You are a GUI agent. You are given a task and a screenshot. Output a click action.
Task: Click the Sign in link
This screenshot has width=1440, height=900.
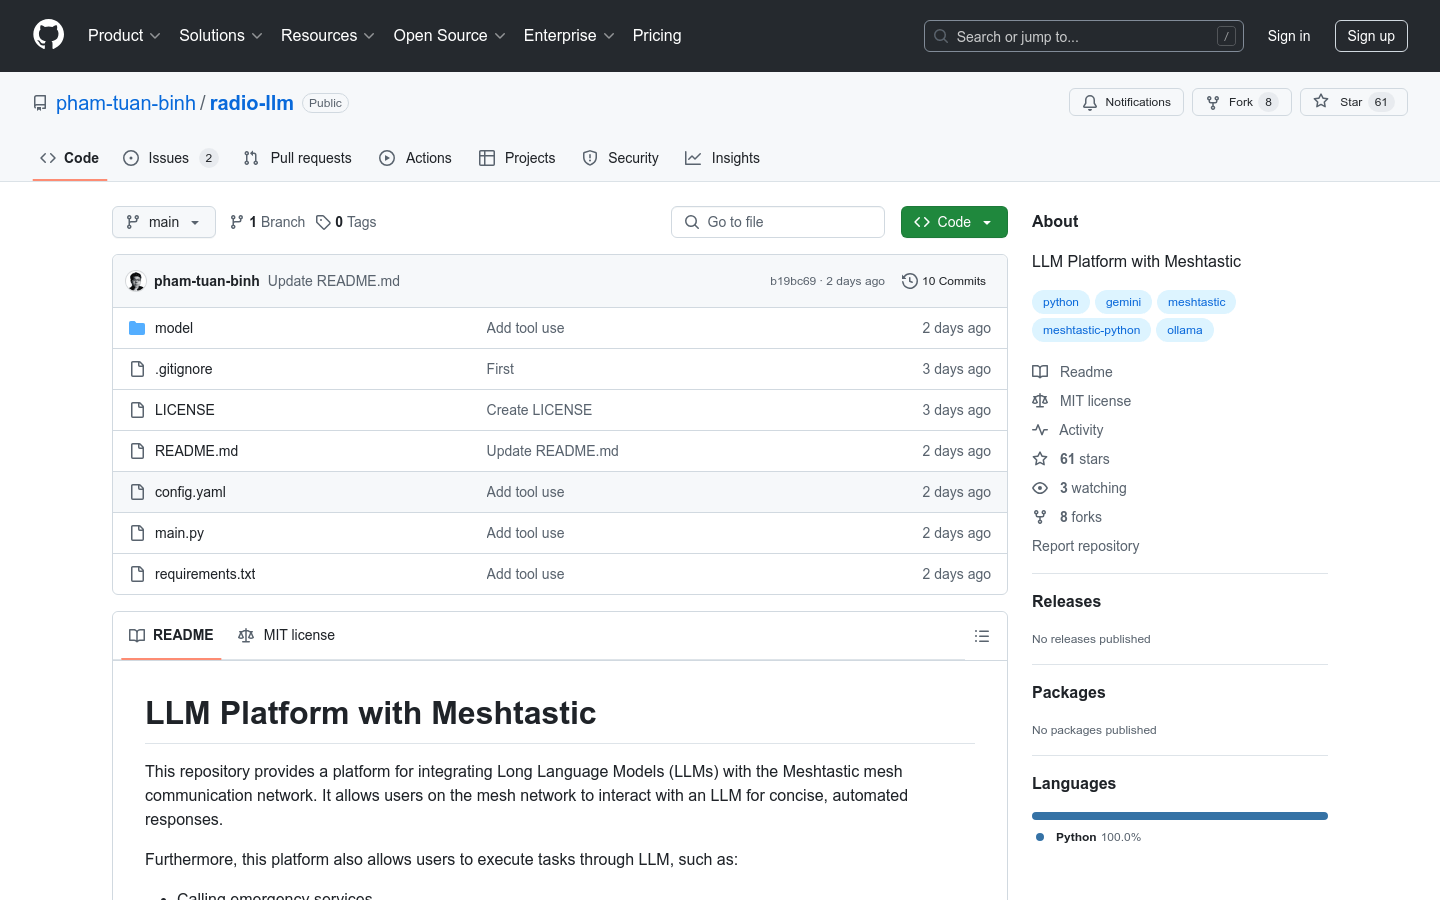point(1289,36)
